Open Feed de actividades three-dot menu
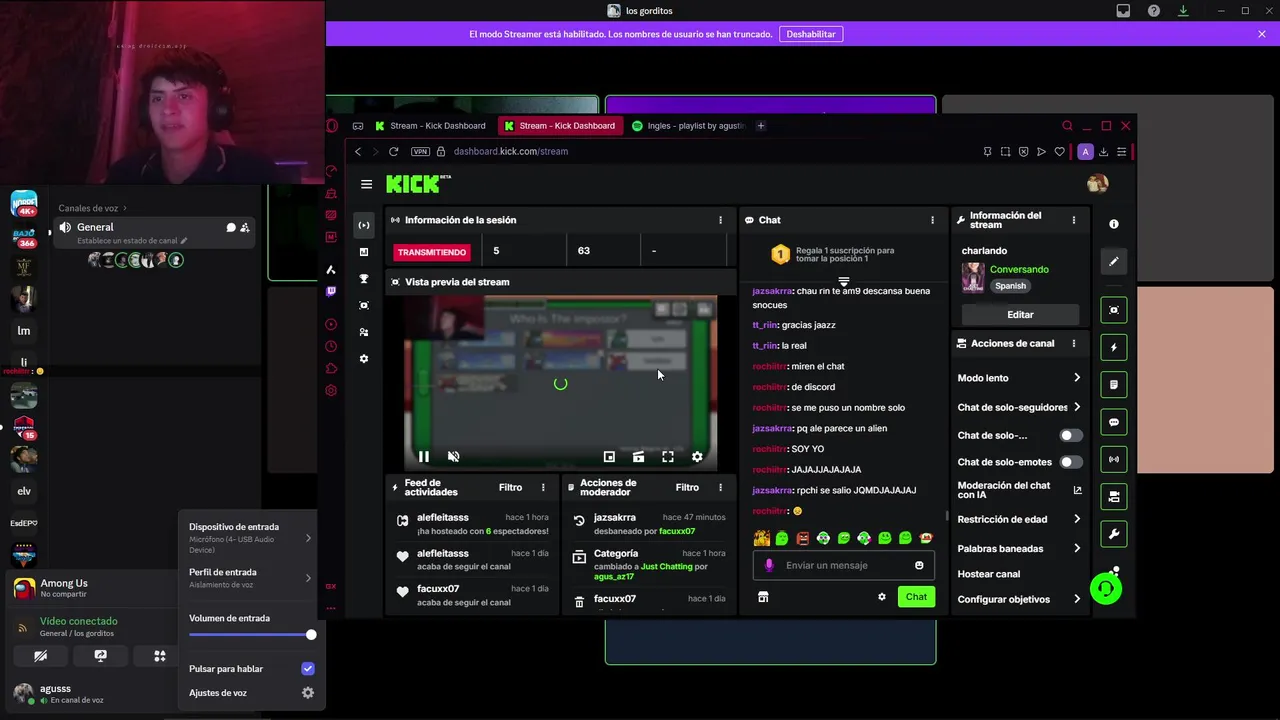The width and height of the screenshot is (1280, 720). coord(543,488)
